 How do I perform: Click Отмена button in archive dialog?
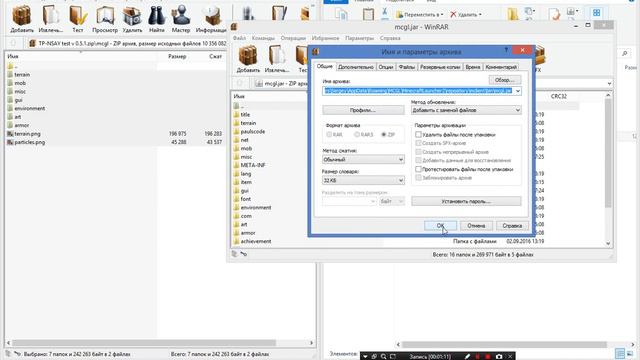(476, 226)
